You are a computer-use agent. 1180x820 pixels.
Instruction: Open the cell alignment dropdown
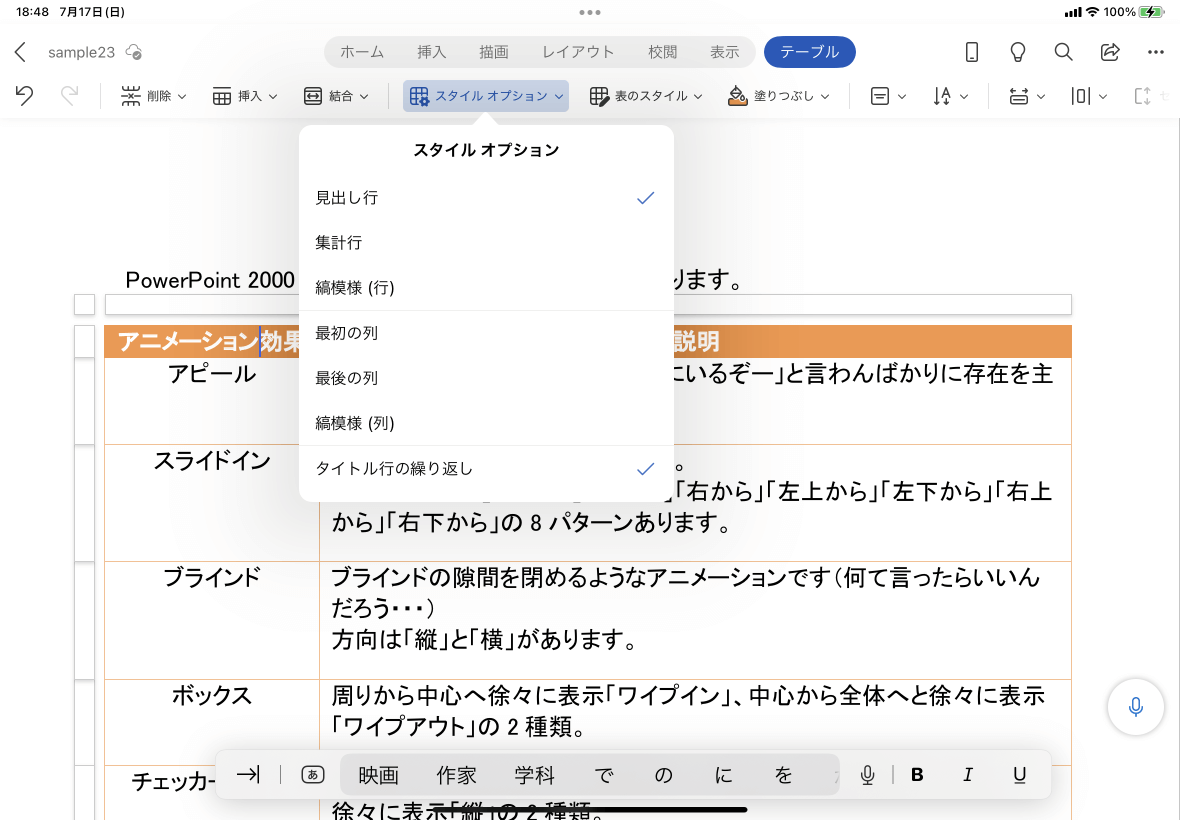(888, 96)
